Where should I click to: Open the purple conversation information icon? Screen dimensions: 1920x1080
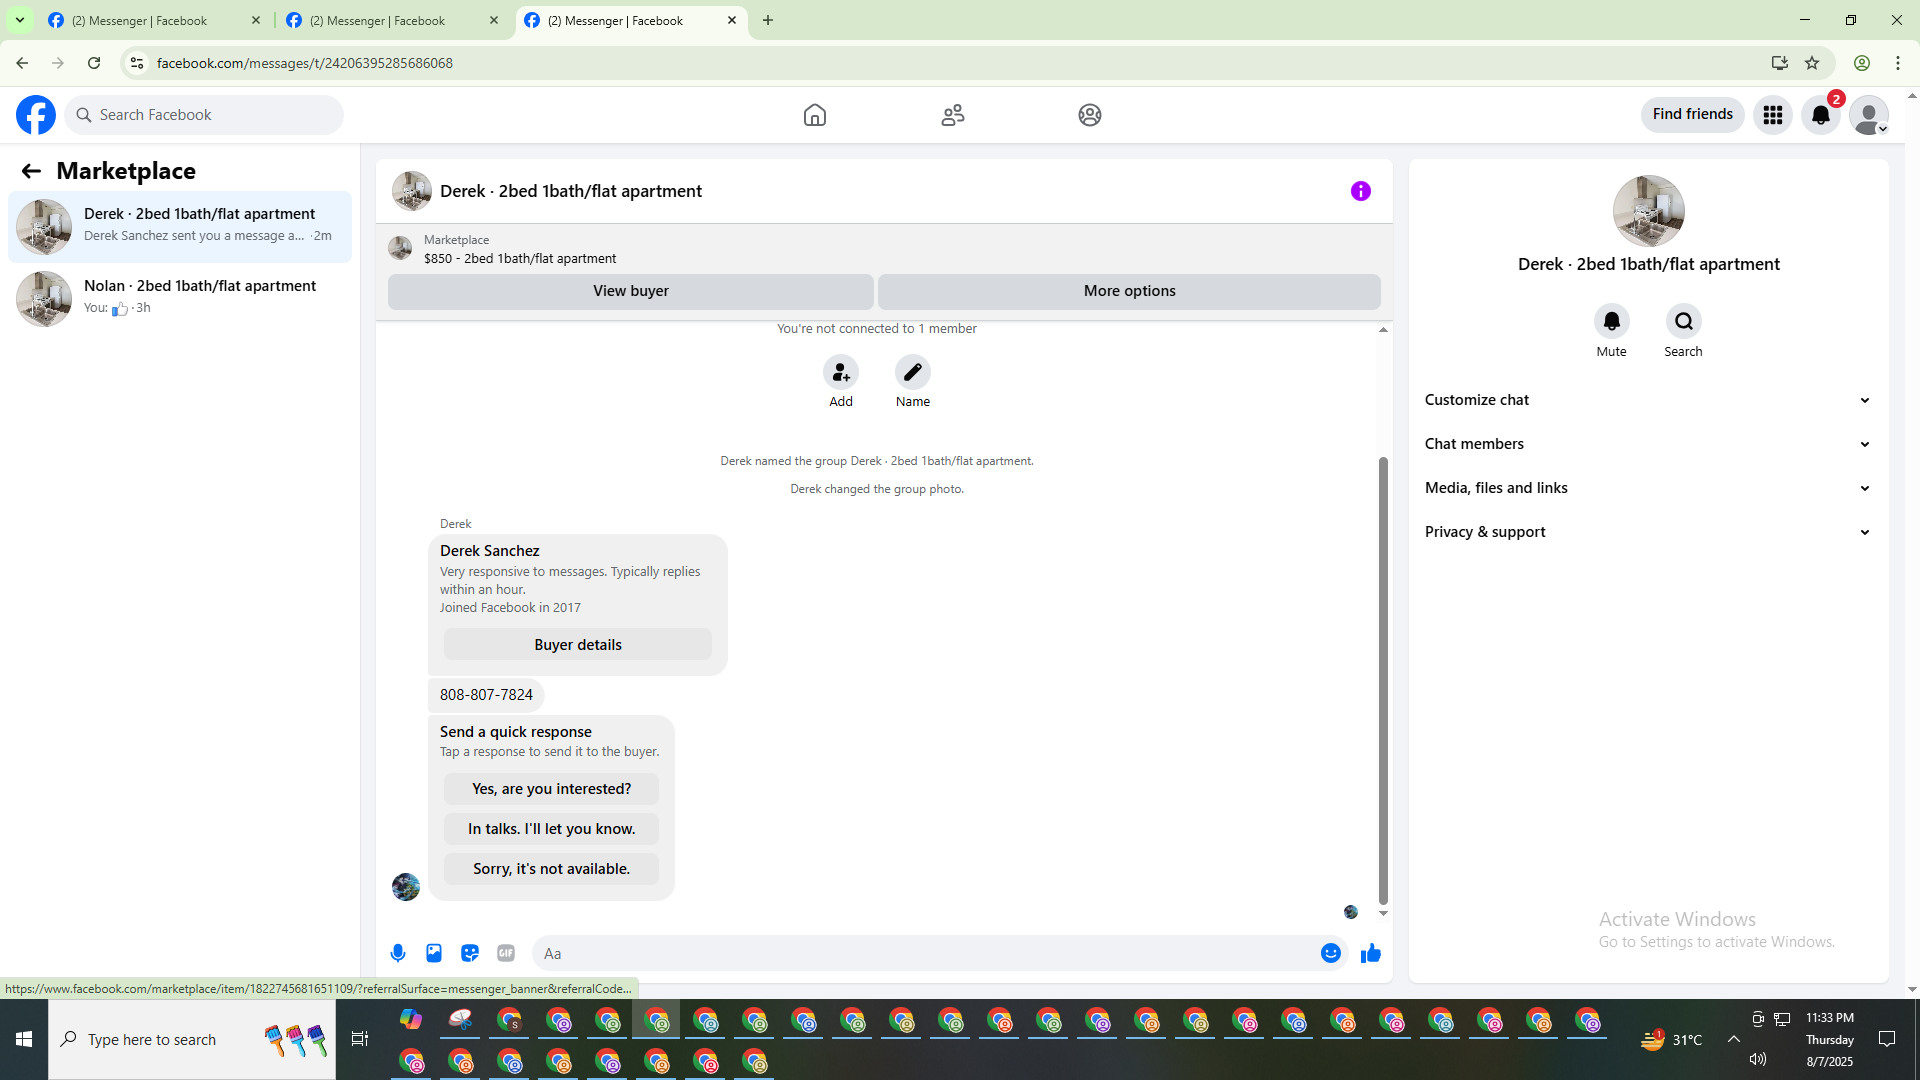coord(1360,191)
